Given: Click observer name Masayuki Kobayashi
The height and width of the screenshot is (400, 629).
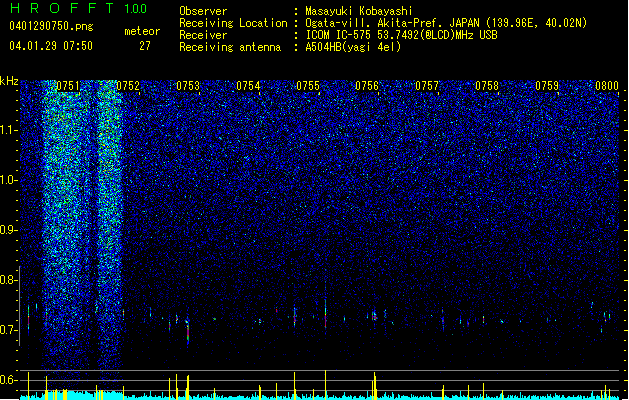Looking at the screenshot, I should pyautogui.click(x=359, y=11).
